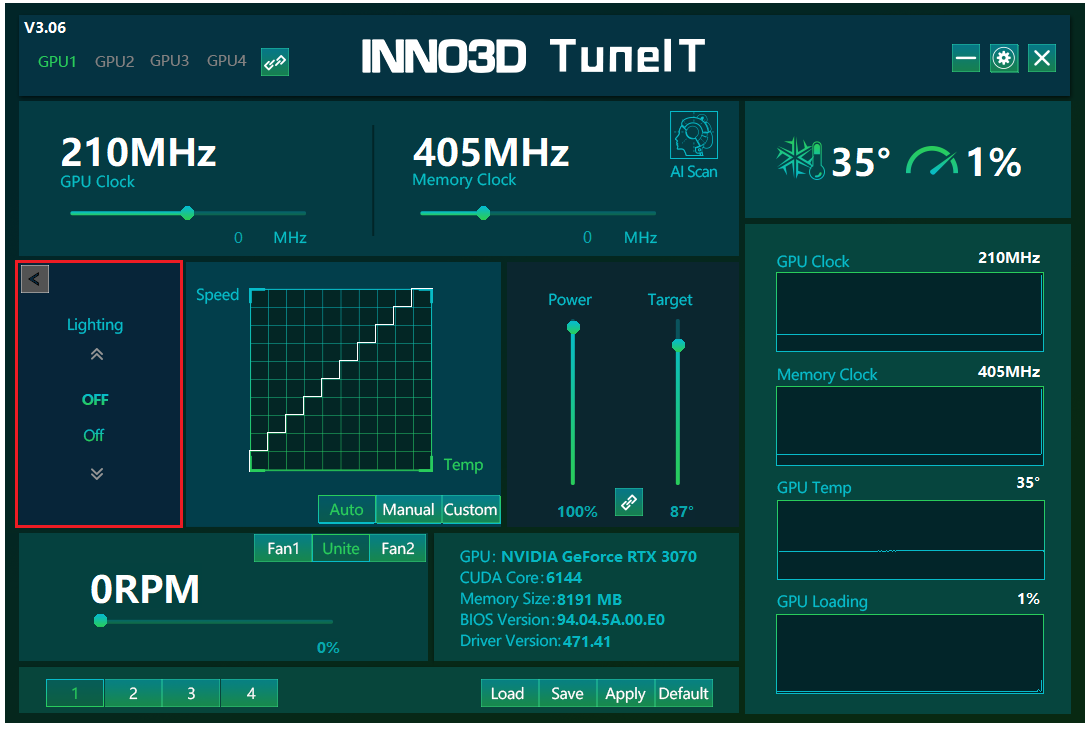Click the Load button
Viewport: 1091px width, 730px height.
tap(507, 693)
